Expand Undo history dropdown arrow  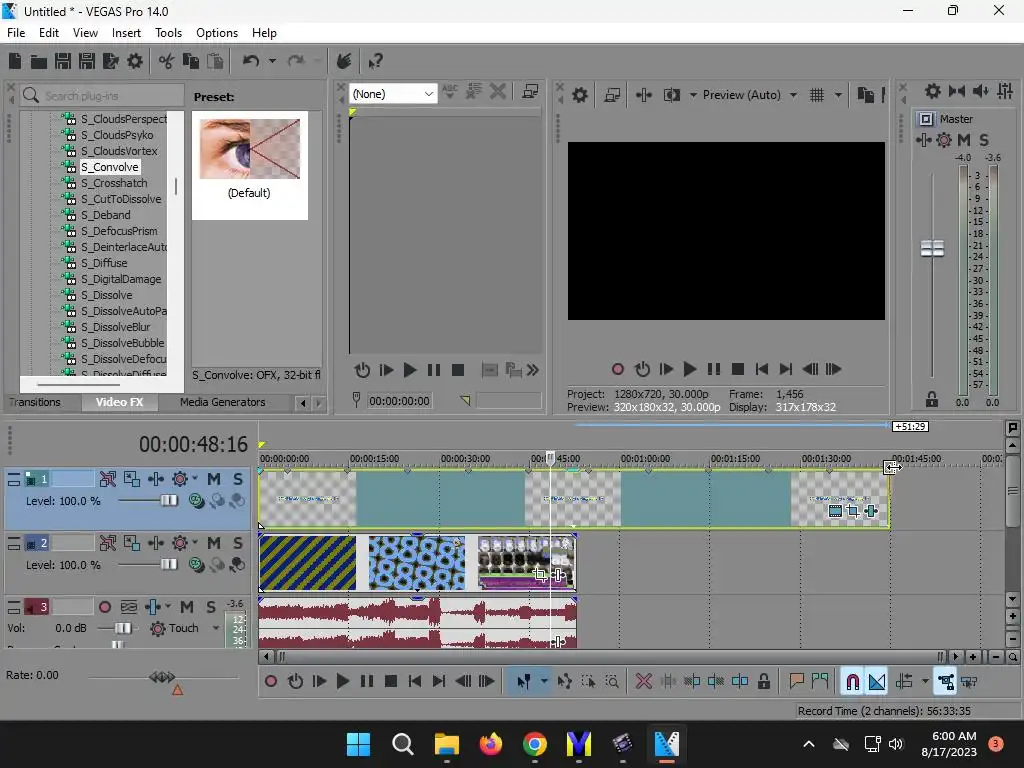(272, 61)
